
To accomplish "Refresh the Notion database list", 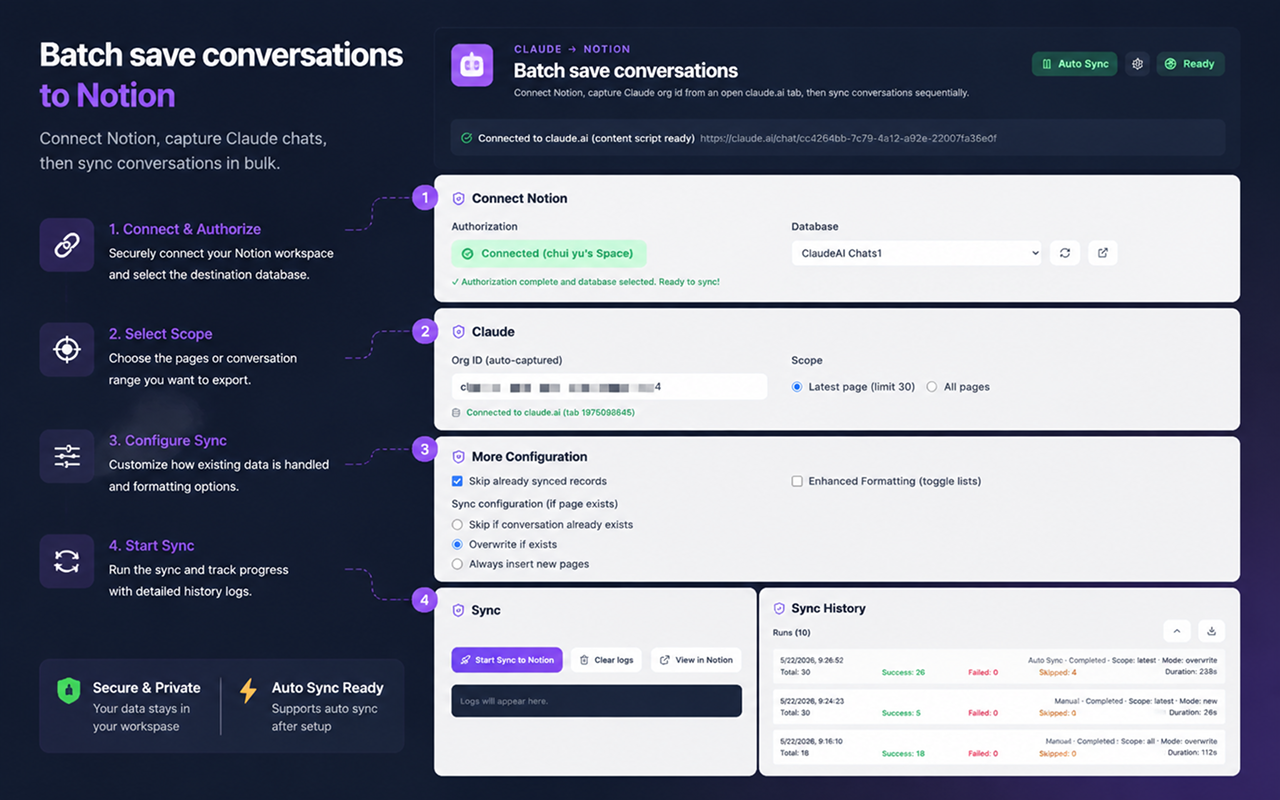I will coord(1065,253).
